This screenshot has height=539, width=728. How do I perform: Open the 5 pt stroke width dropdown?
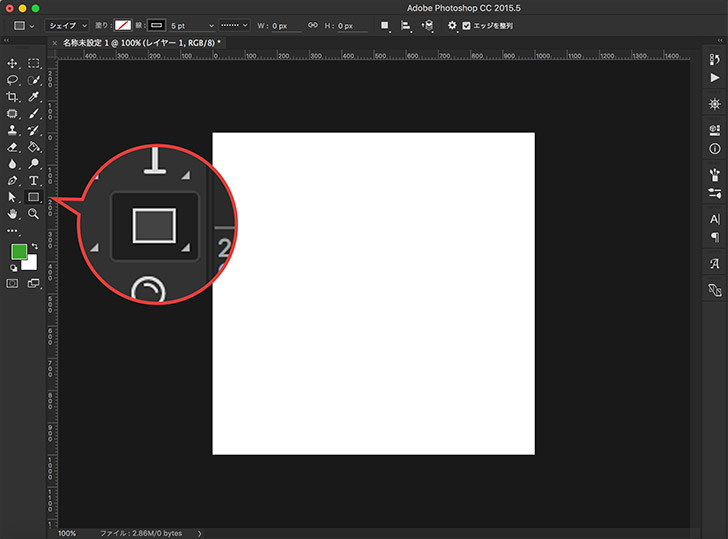(x=192, y=26)
